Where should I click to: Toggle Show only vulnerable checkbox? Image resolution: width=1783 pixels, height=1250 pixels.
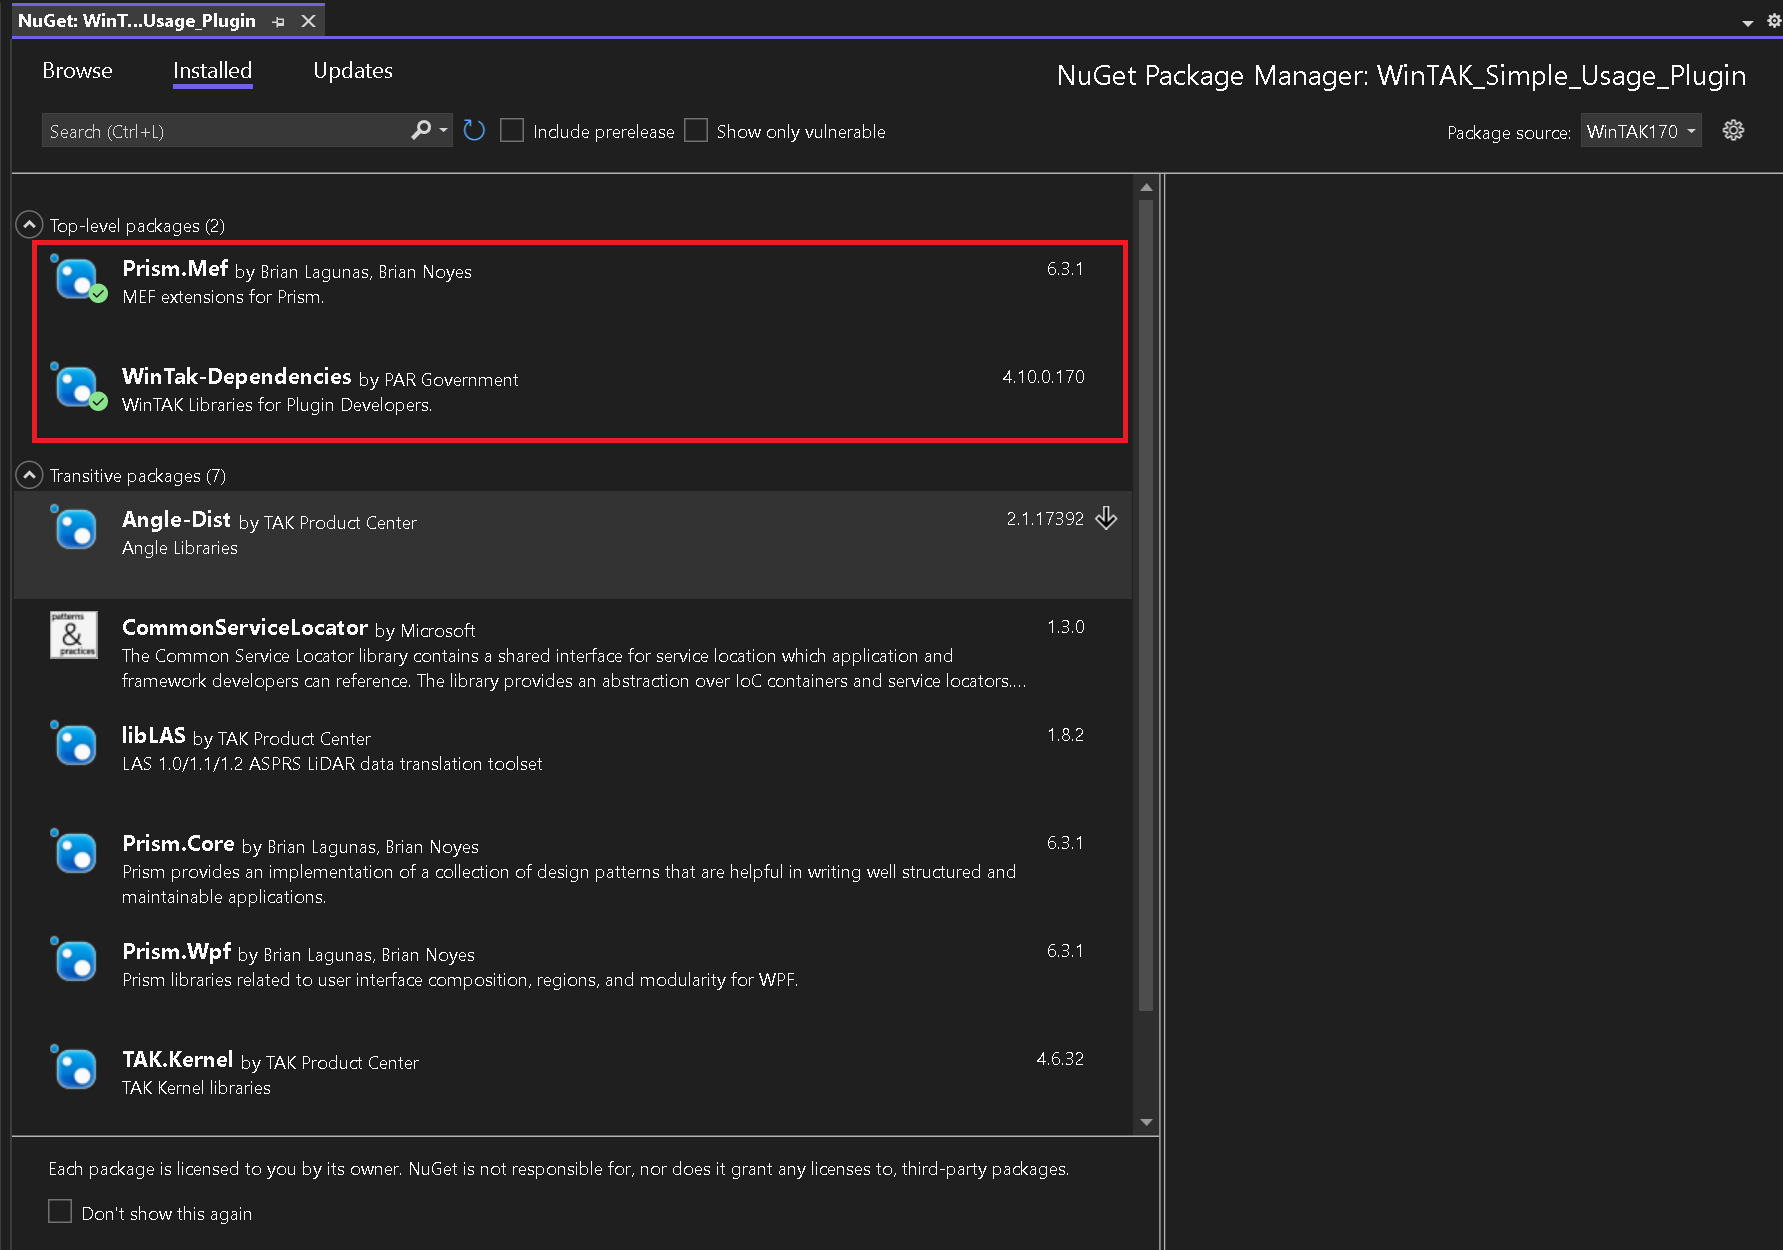click(x=696, y=131)
